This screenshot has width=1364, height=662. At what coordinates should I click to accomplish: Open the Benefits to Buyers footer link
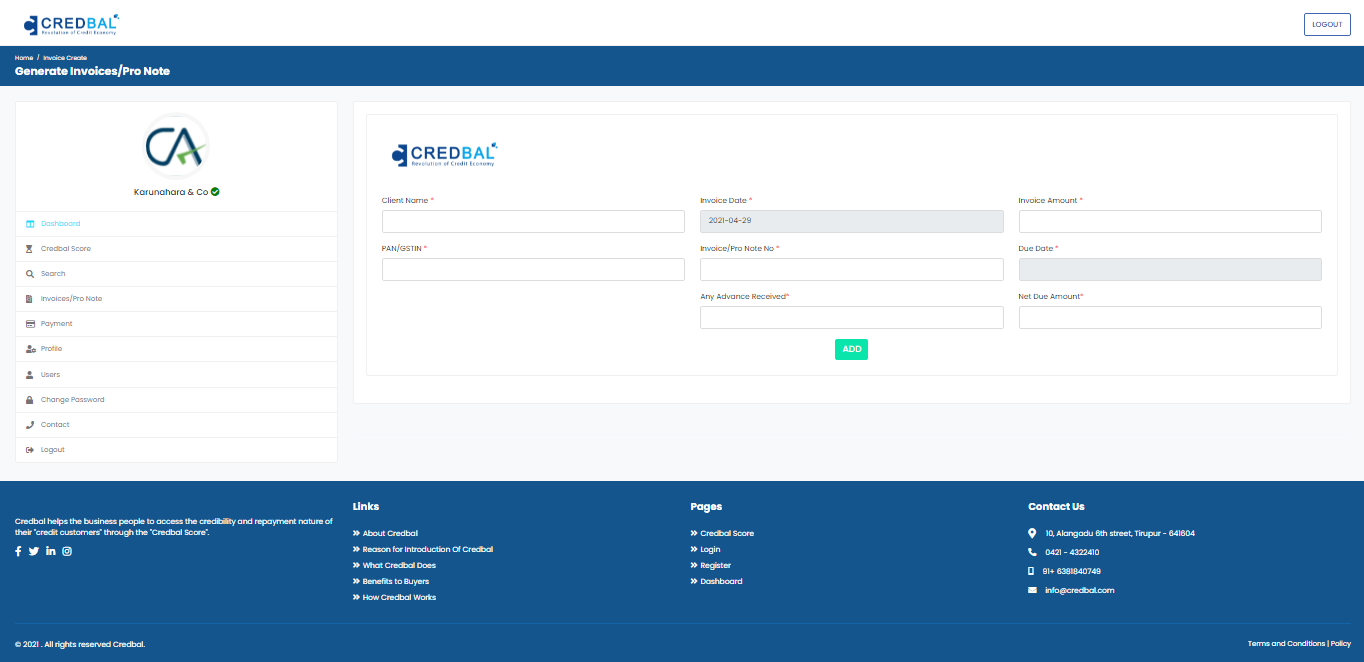point(395,581)
